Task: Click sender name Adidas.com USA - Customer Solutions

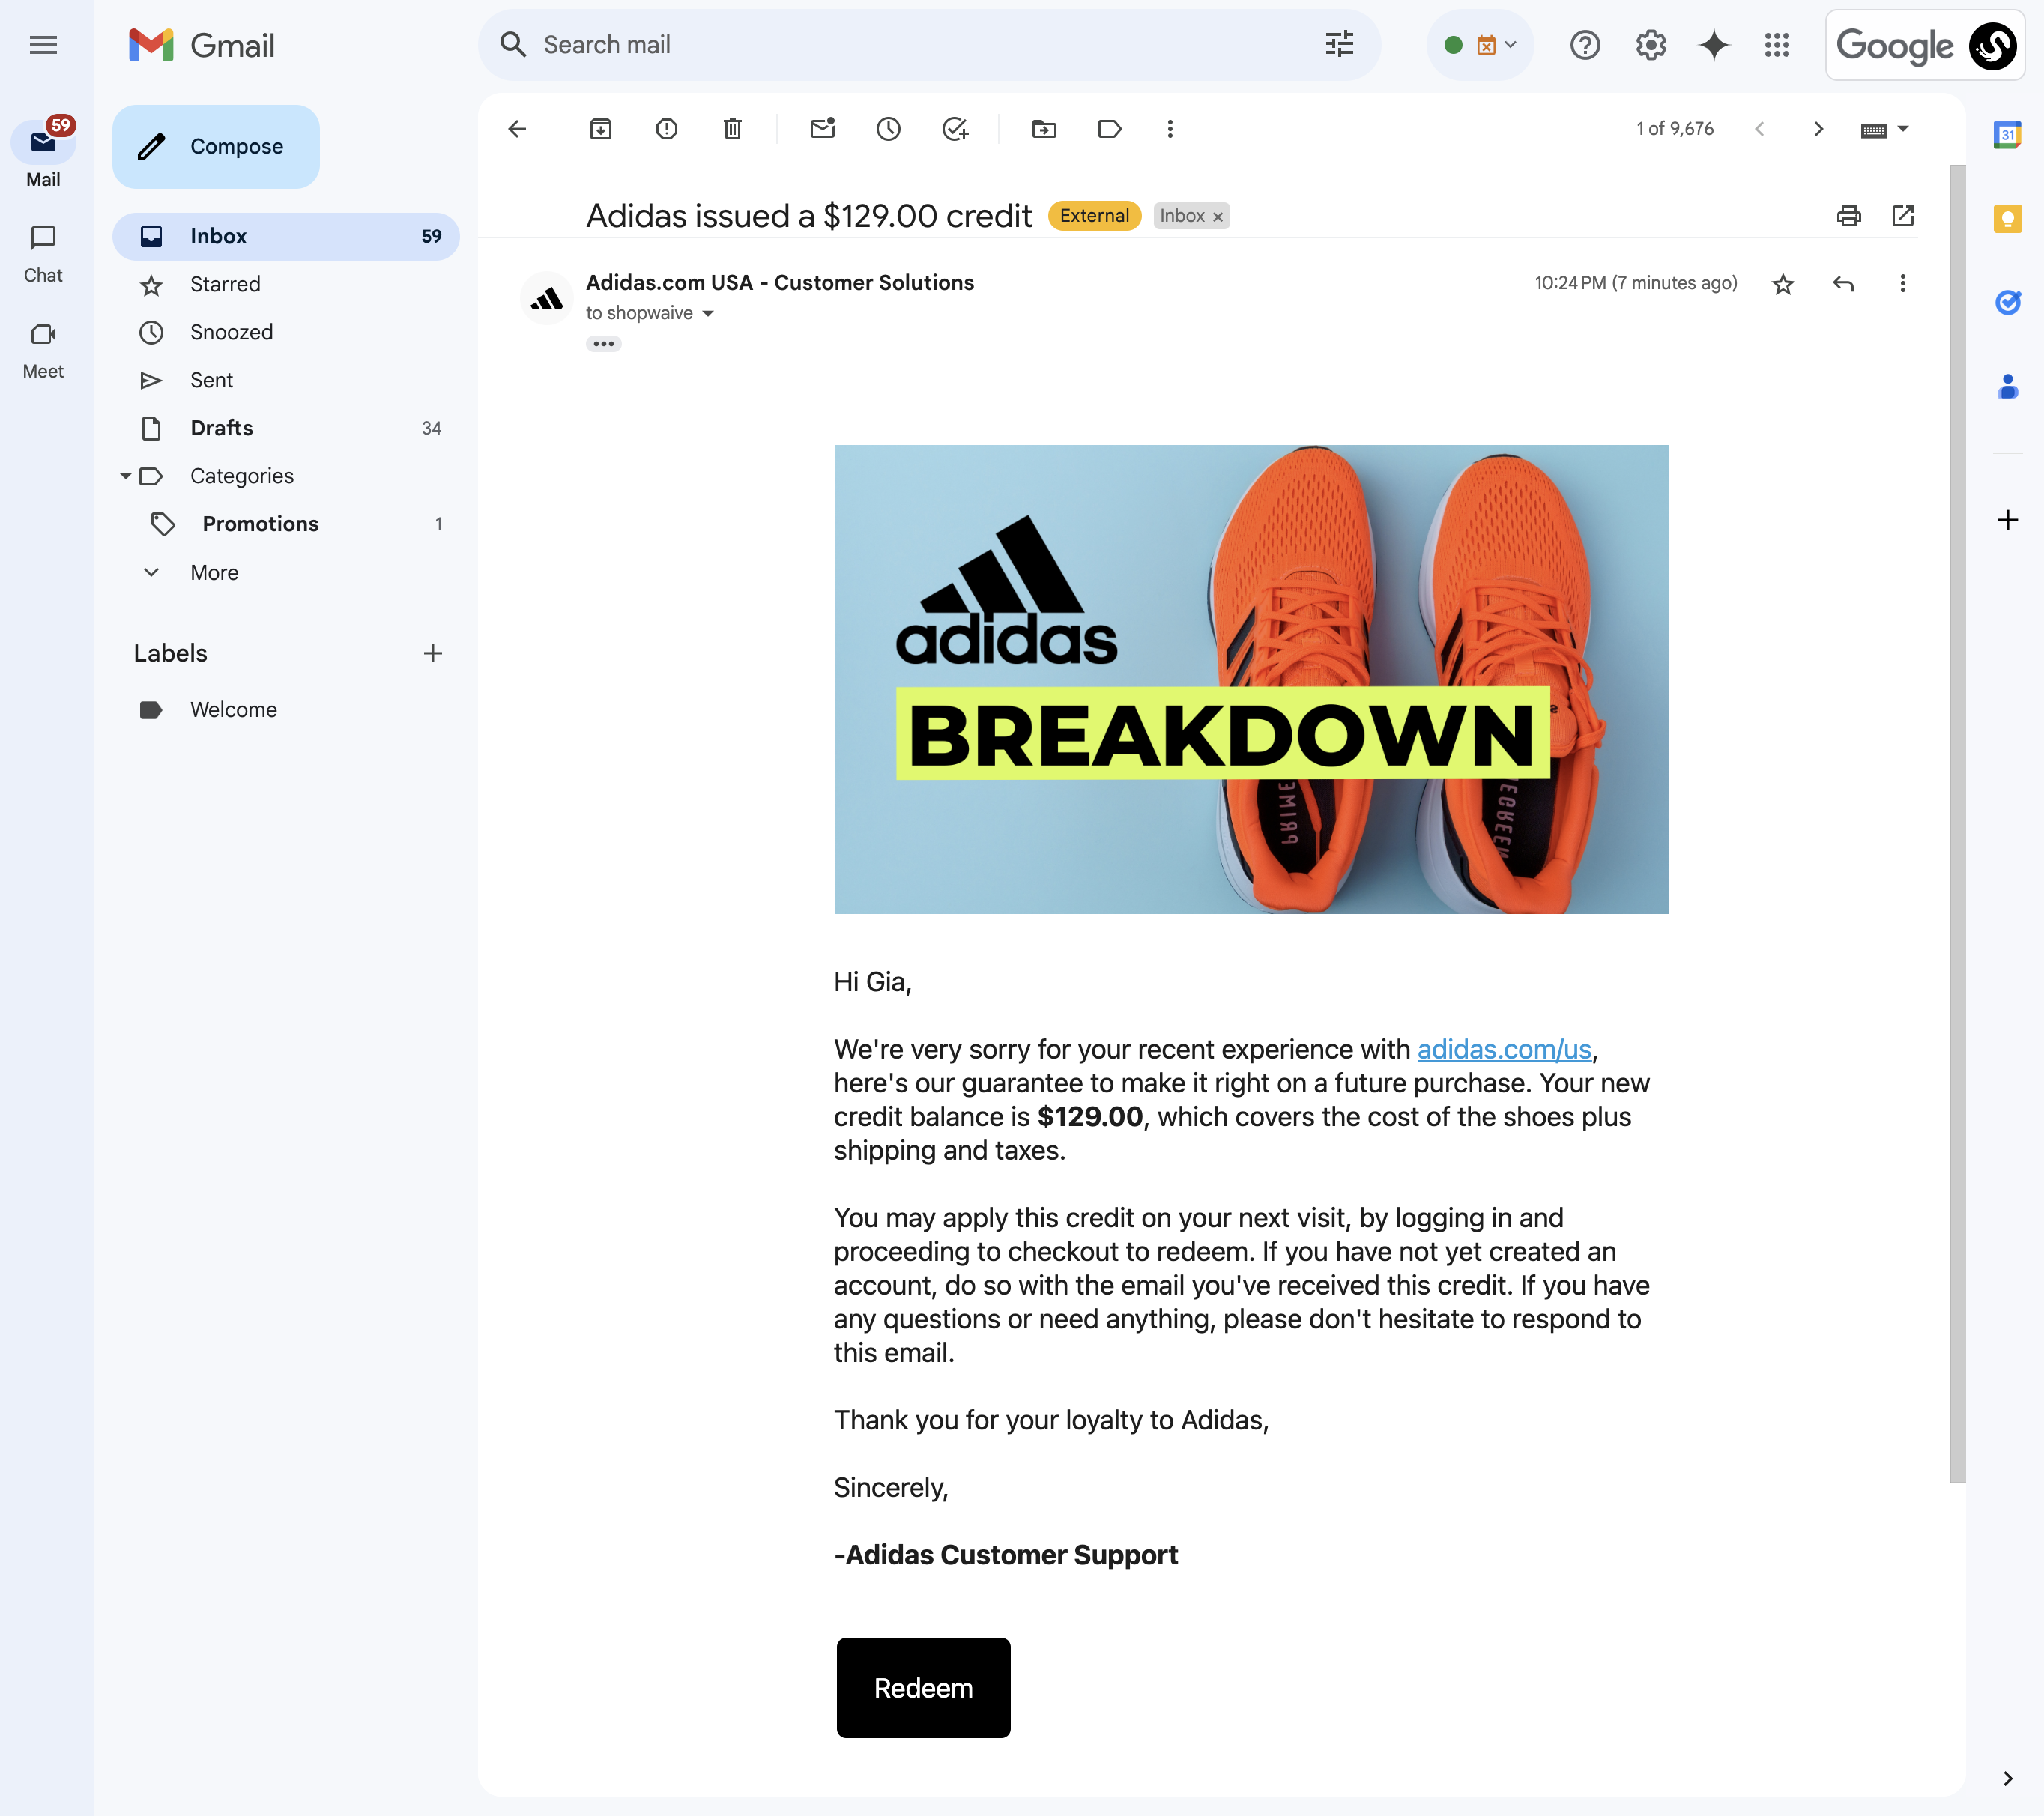Action: point(780,283)
